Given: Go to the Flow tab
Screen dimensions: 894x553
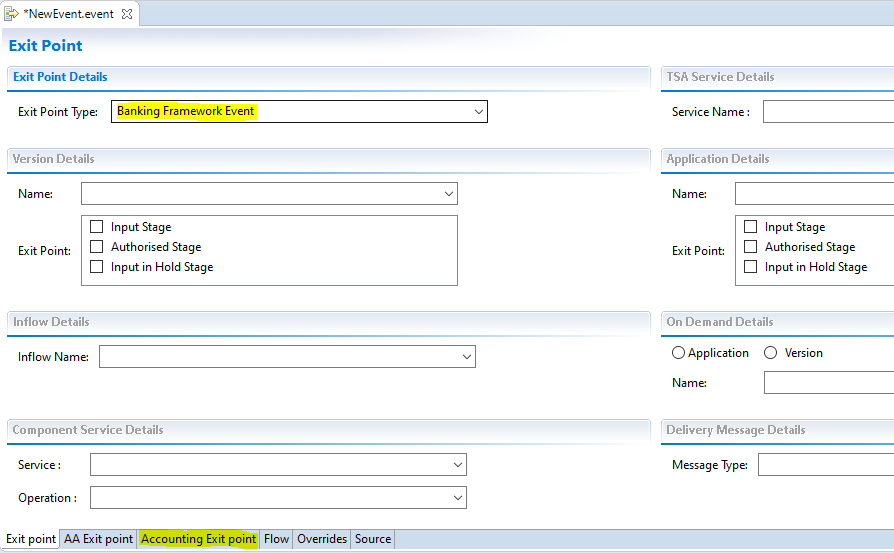Looking at the screenshot, I should coord(277,539).
